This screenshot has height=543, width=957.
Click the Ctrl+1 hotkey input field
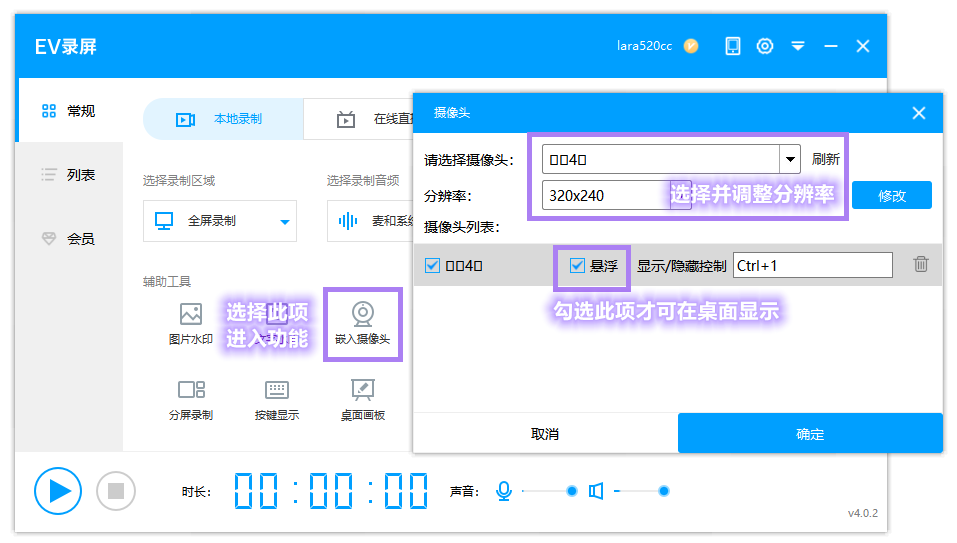tap(812, 265)
